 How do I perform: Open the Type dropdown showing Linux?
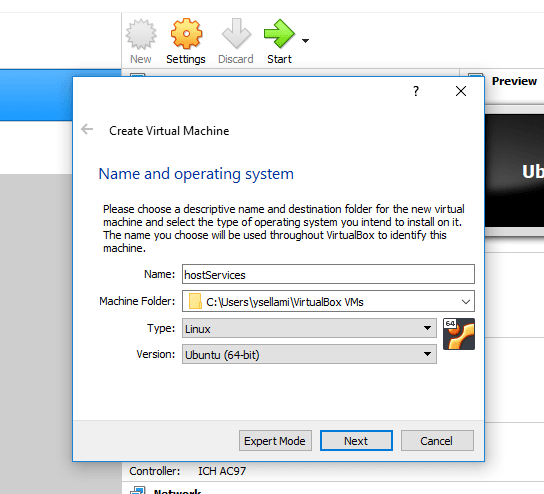309,328
